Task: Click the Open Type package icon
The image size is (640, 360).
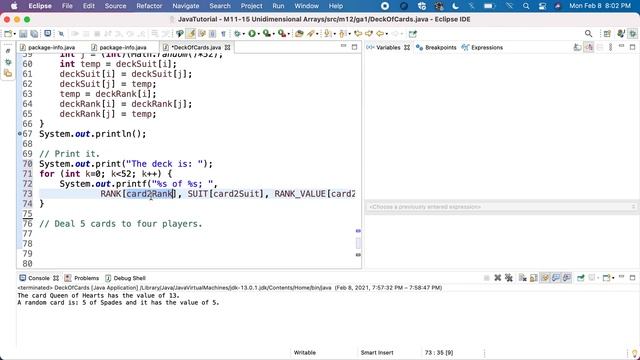Action: point(299,34)
